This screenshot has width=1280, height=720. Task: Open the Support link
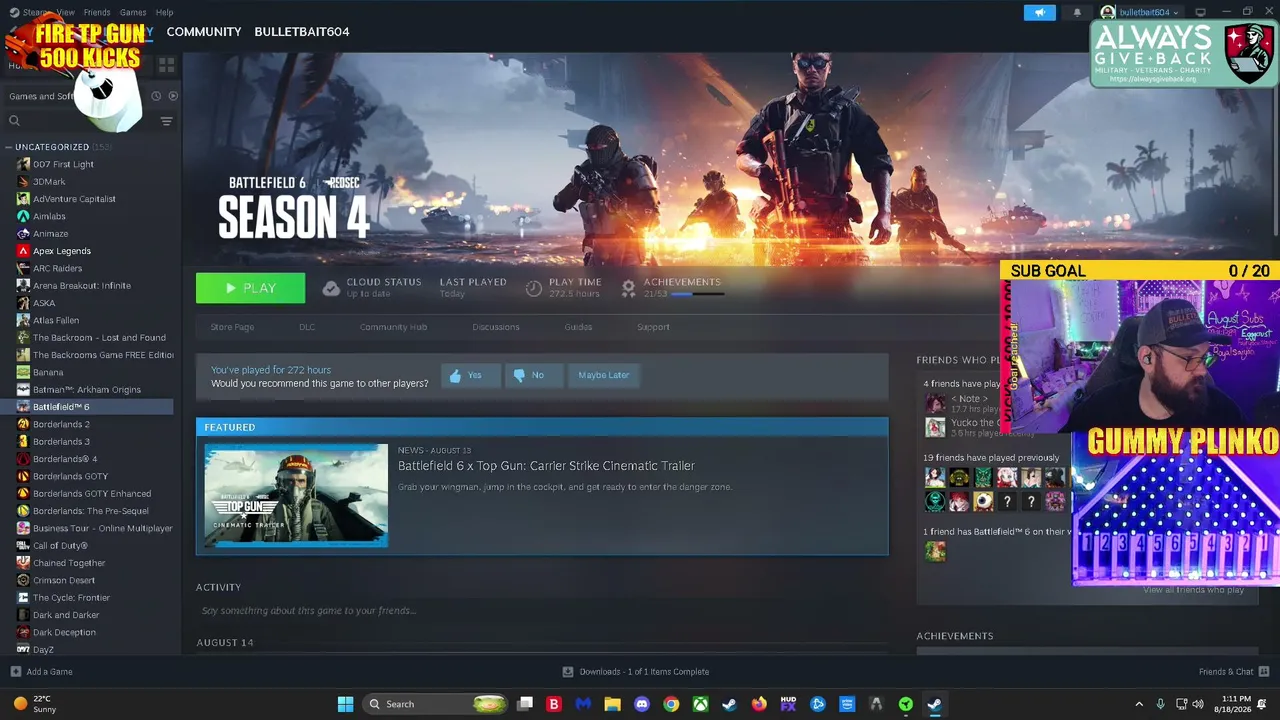point(653,327)
